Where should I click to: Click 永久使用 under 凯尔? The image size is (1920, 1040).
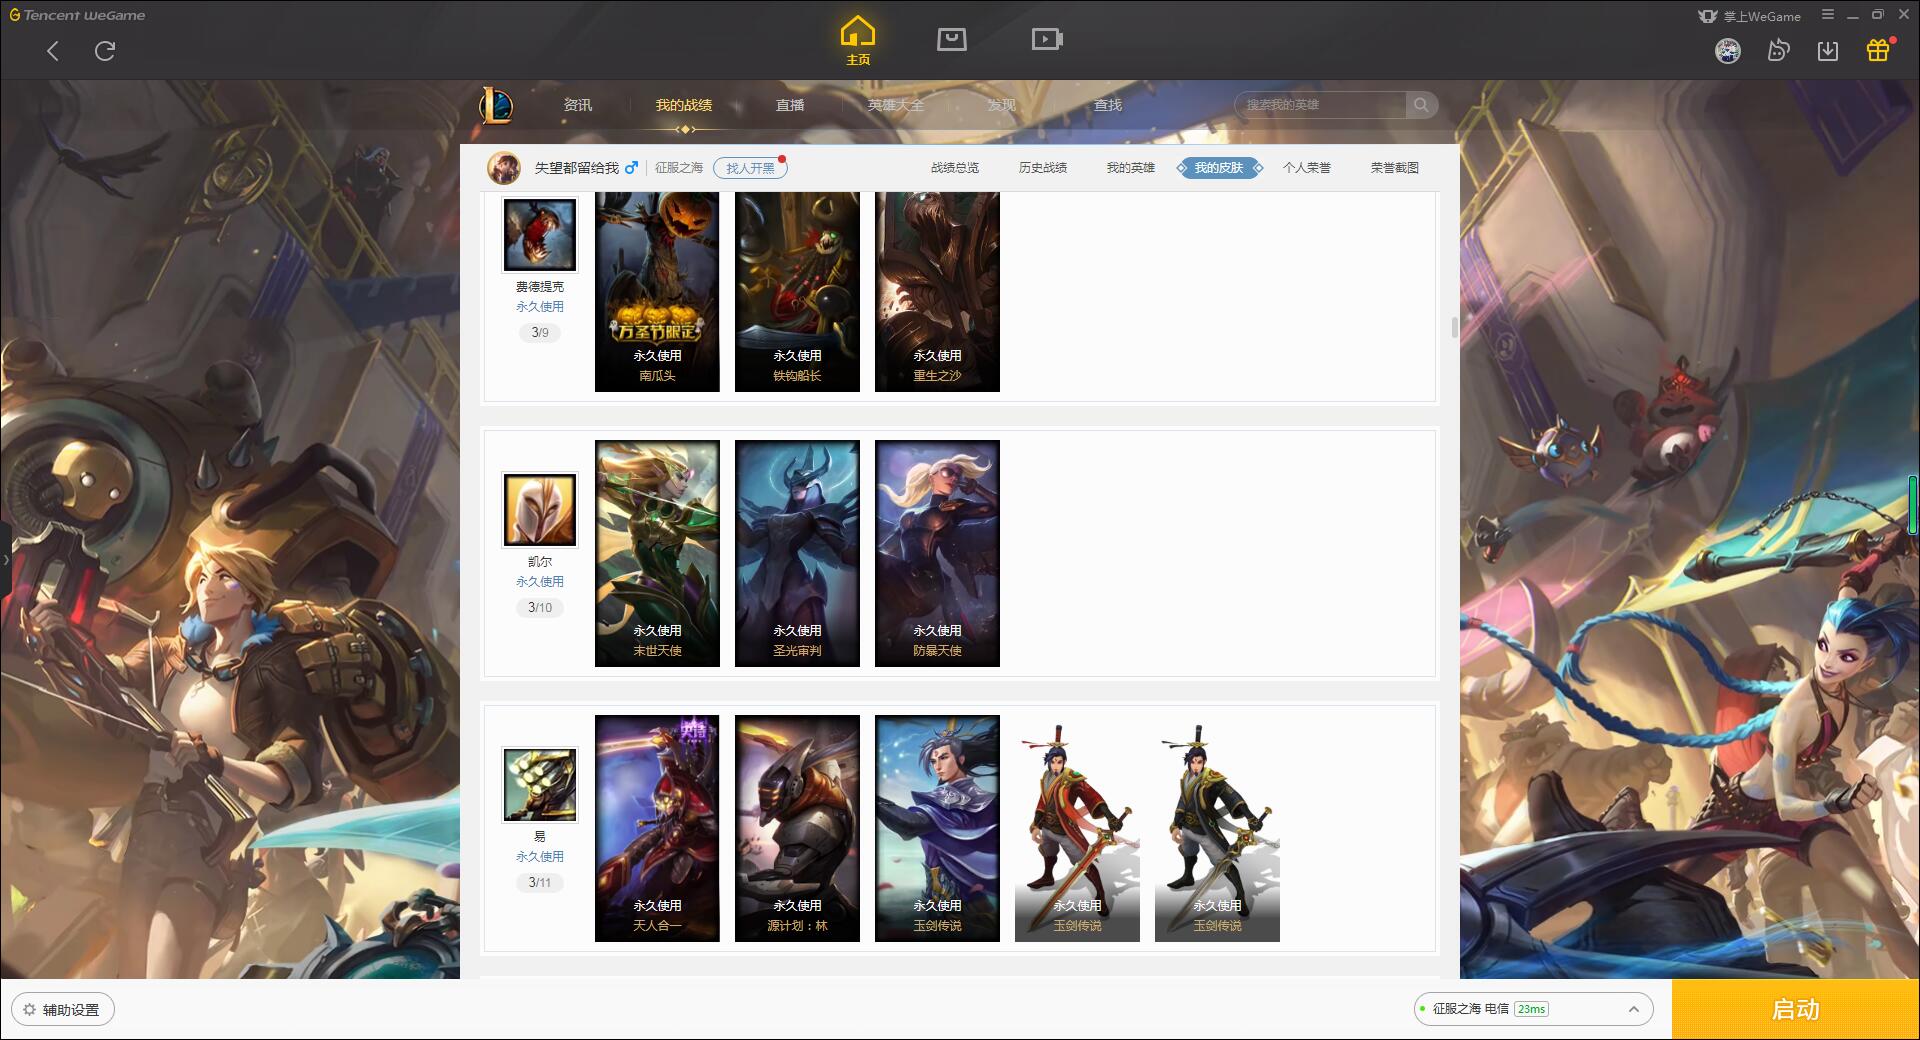point(540,582)
